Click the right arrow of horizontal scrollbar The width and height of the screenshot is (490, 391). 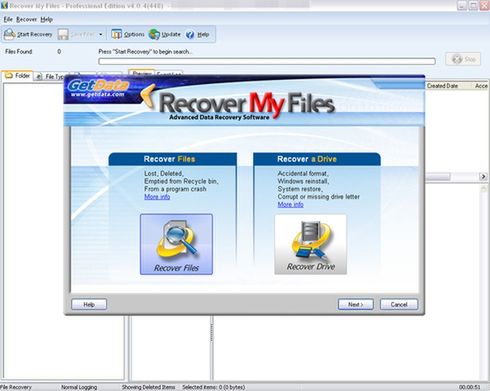[483, 176]
